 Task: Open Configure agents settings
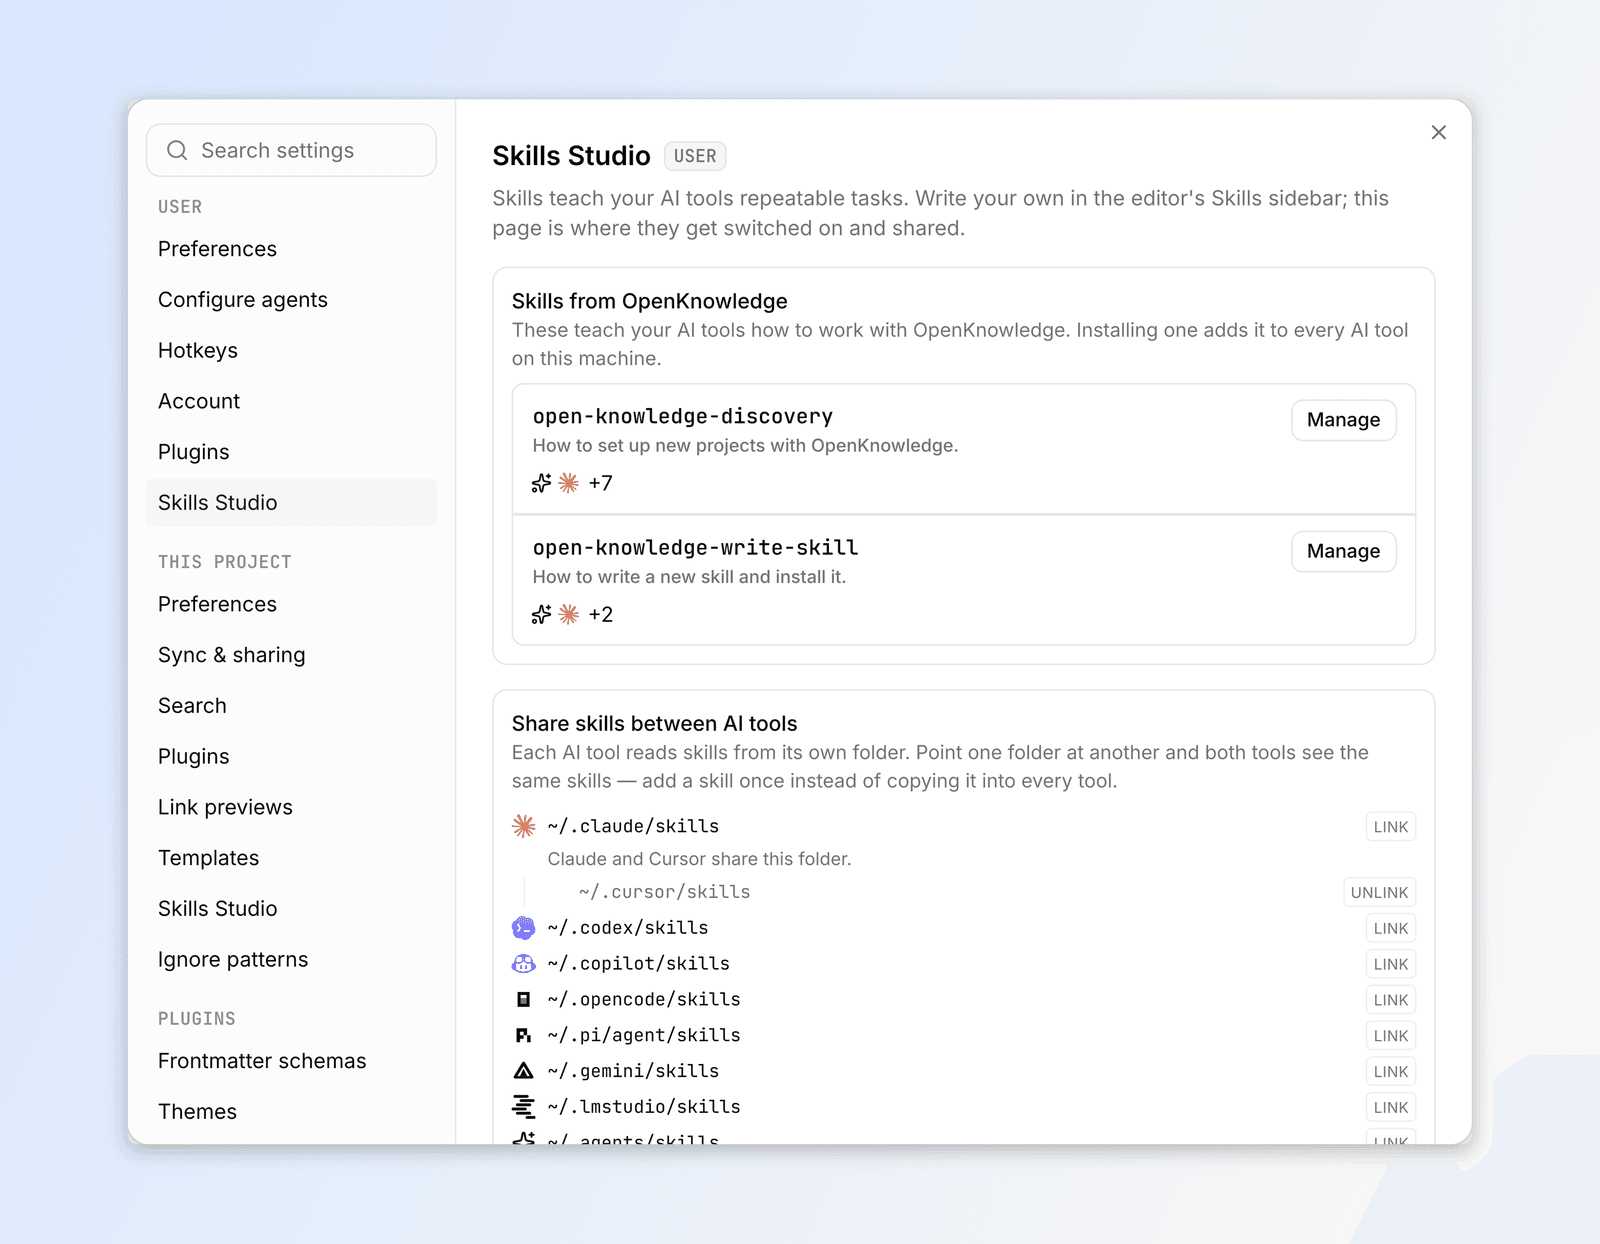291,300
